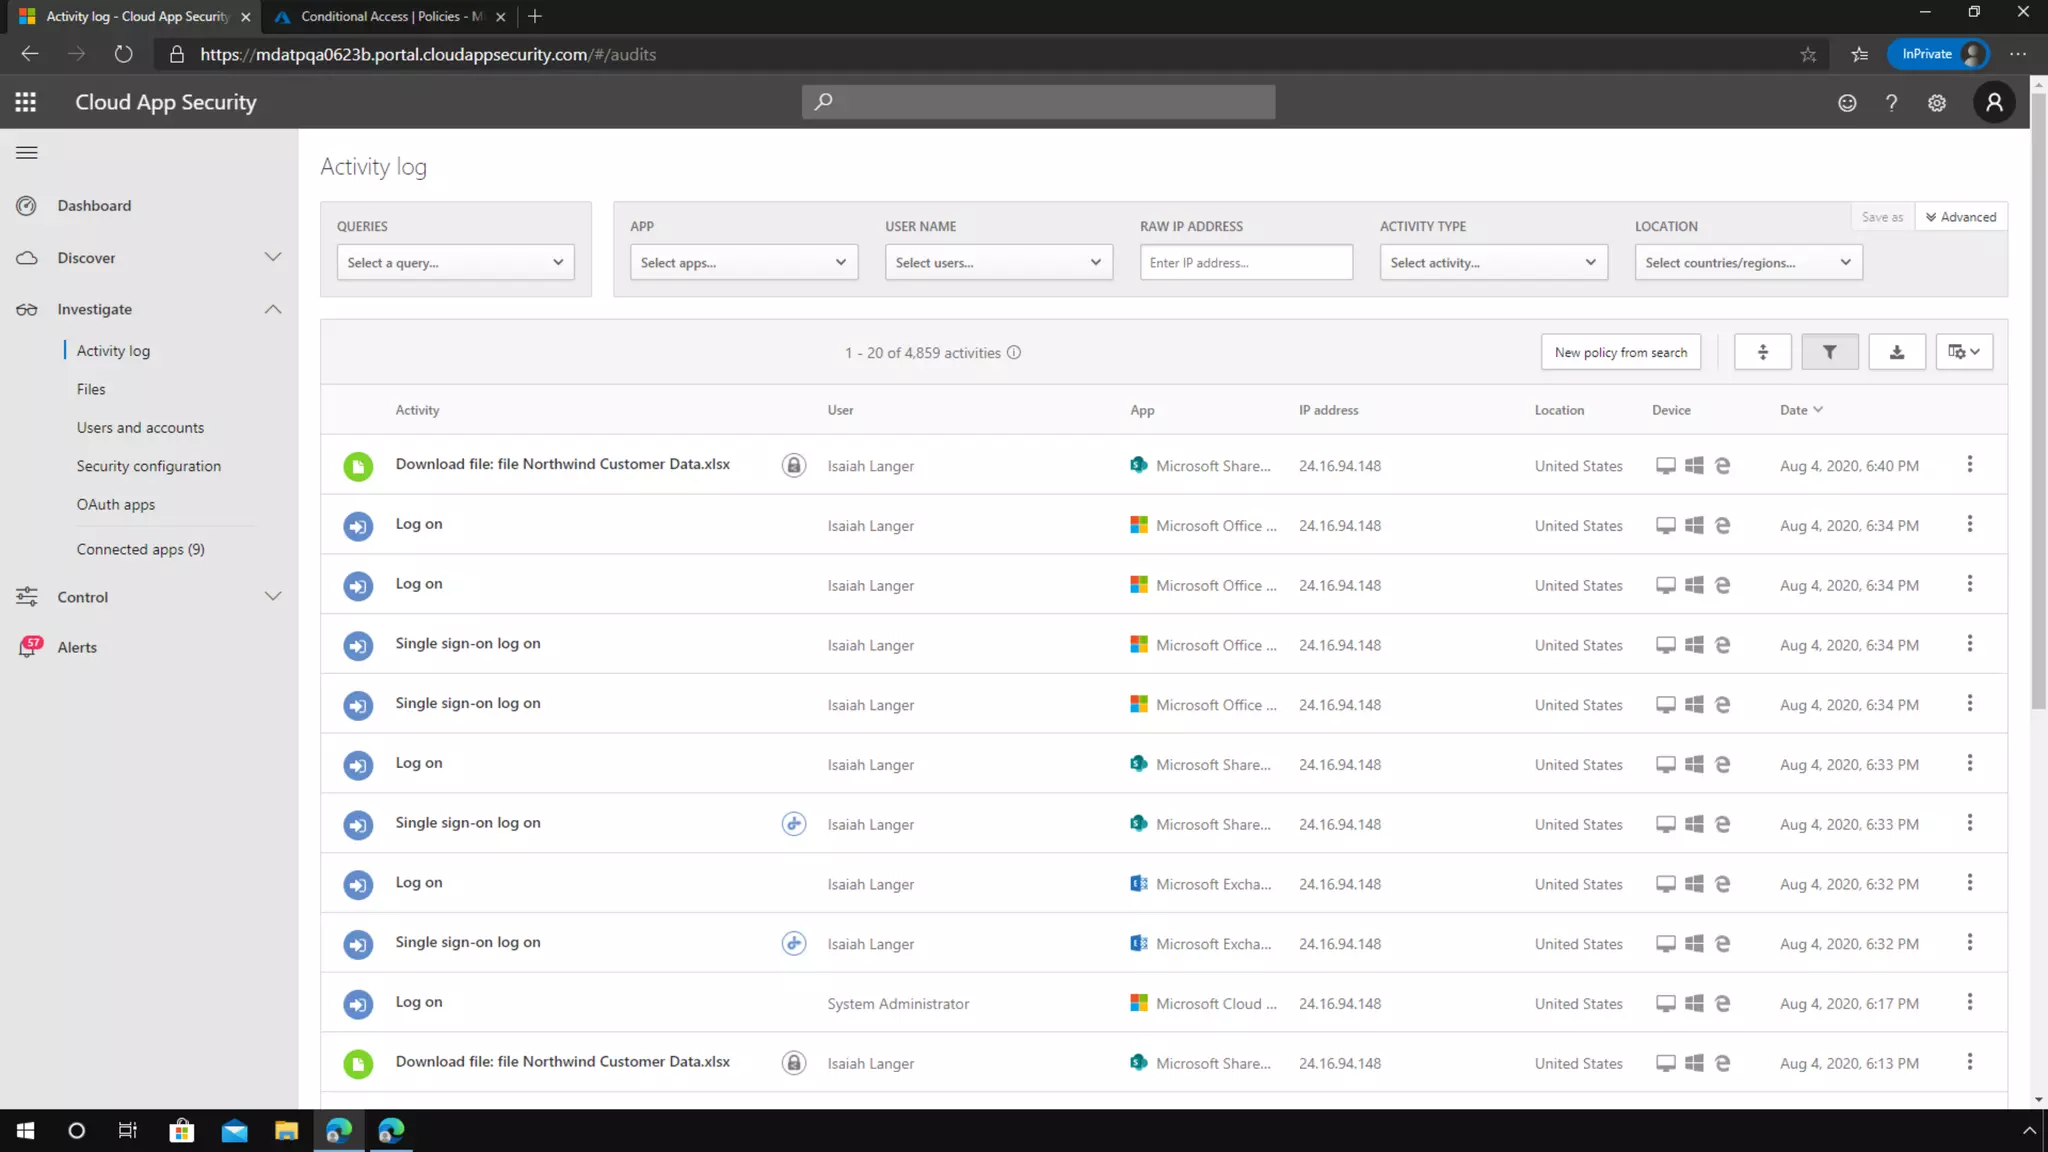
Task: Open the table columns settings dropdown
Action: 1963,352
